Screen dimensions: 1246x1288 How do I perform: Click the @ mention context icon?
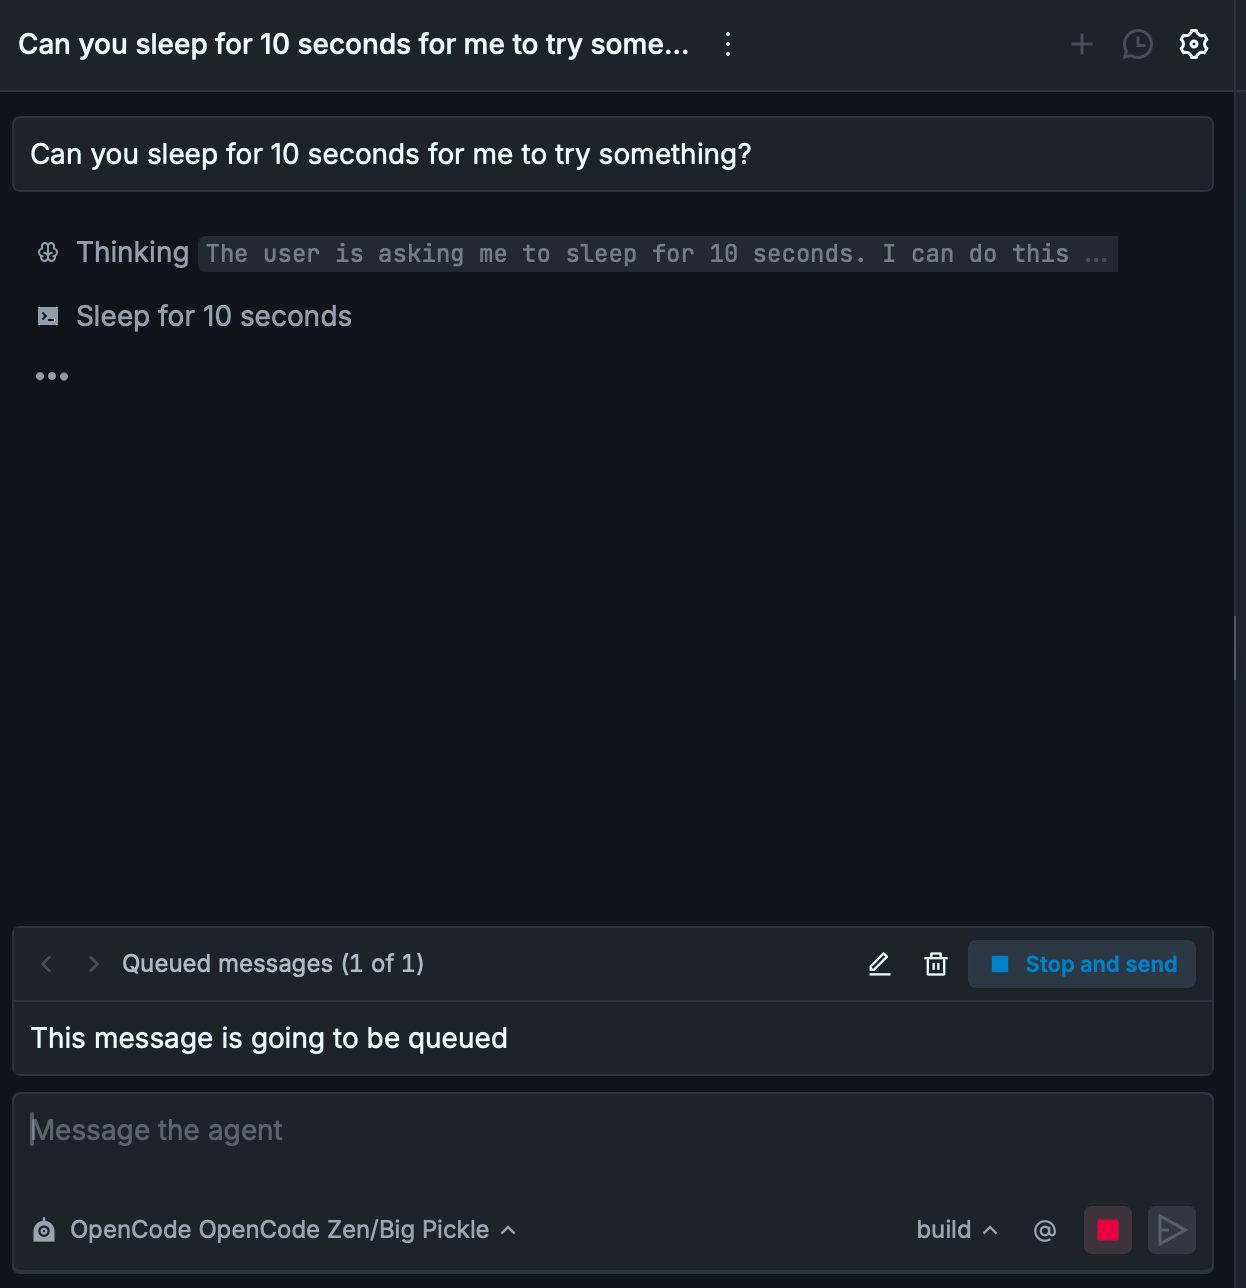(x=1044, y=1230)
